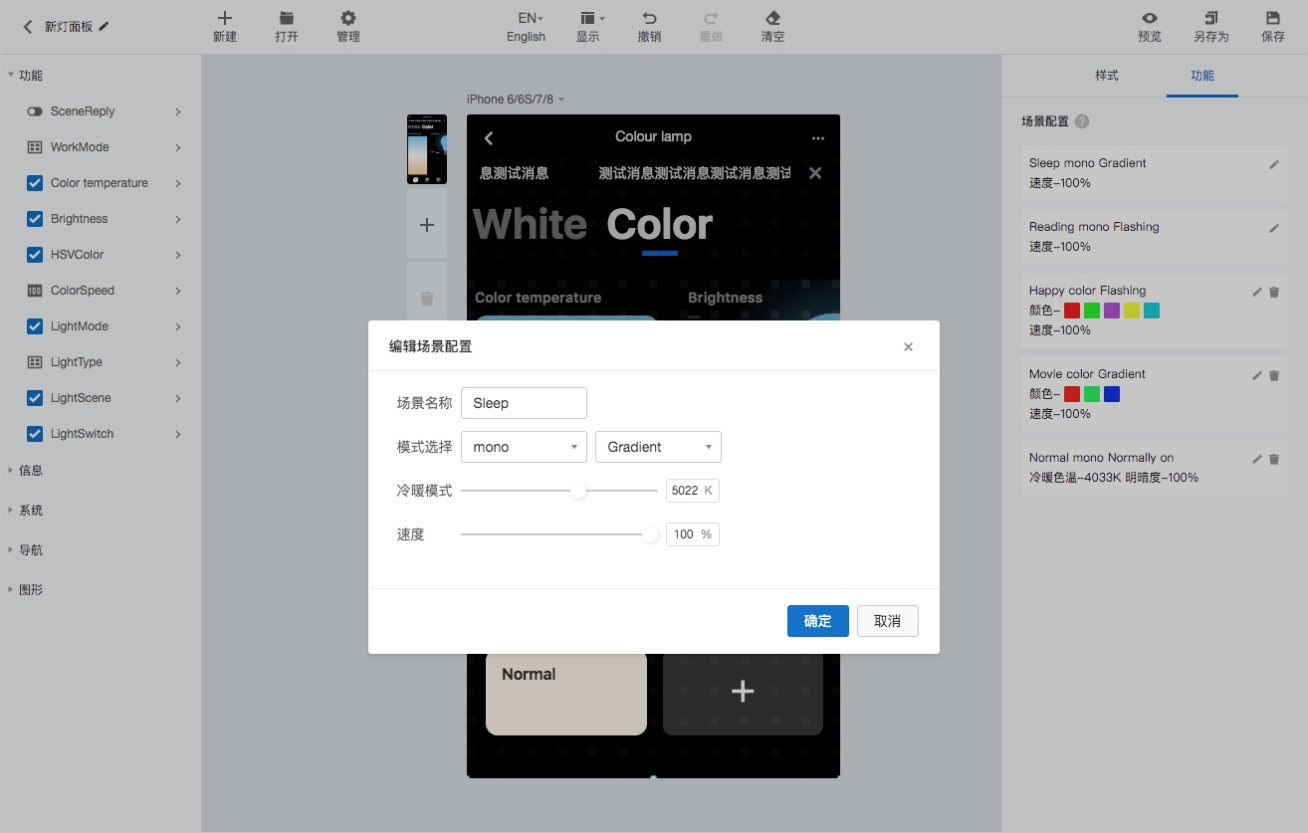Click the 另存为 save-as icon
This screenshot has height=833, width=1308.
point(1211,18)
